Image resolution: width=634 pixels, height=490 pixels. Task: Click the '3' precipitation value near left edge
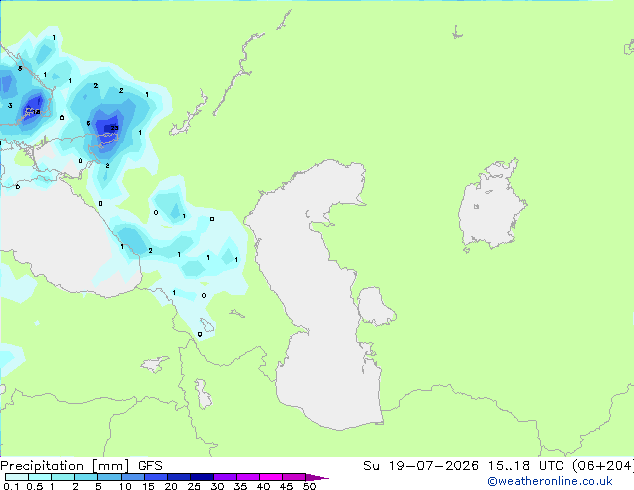tap(10, 106)
